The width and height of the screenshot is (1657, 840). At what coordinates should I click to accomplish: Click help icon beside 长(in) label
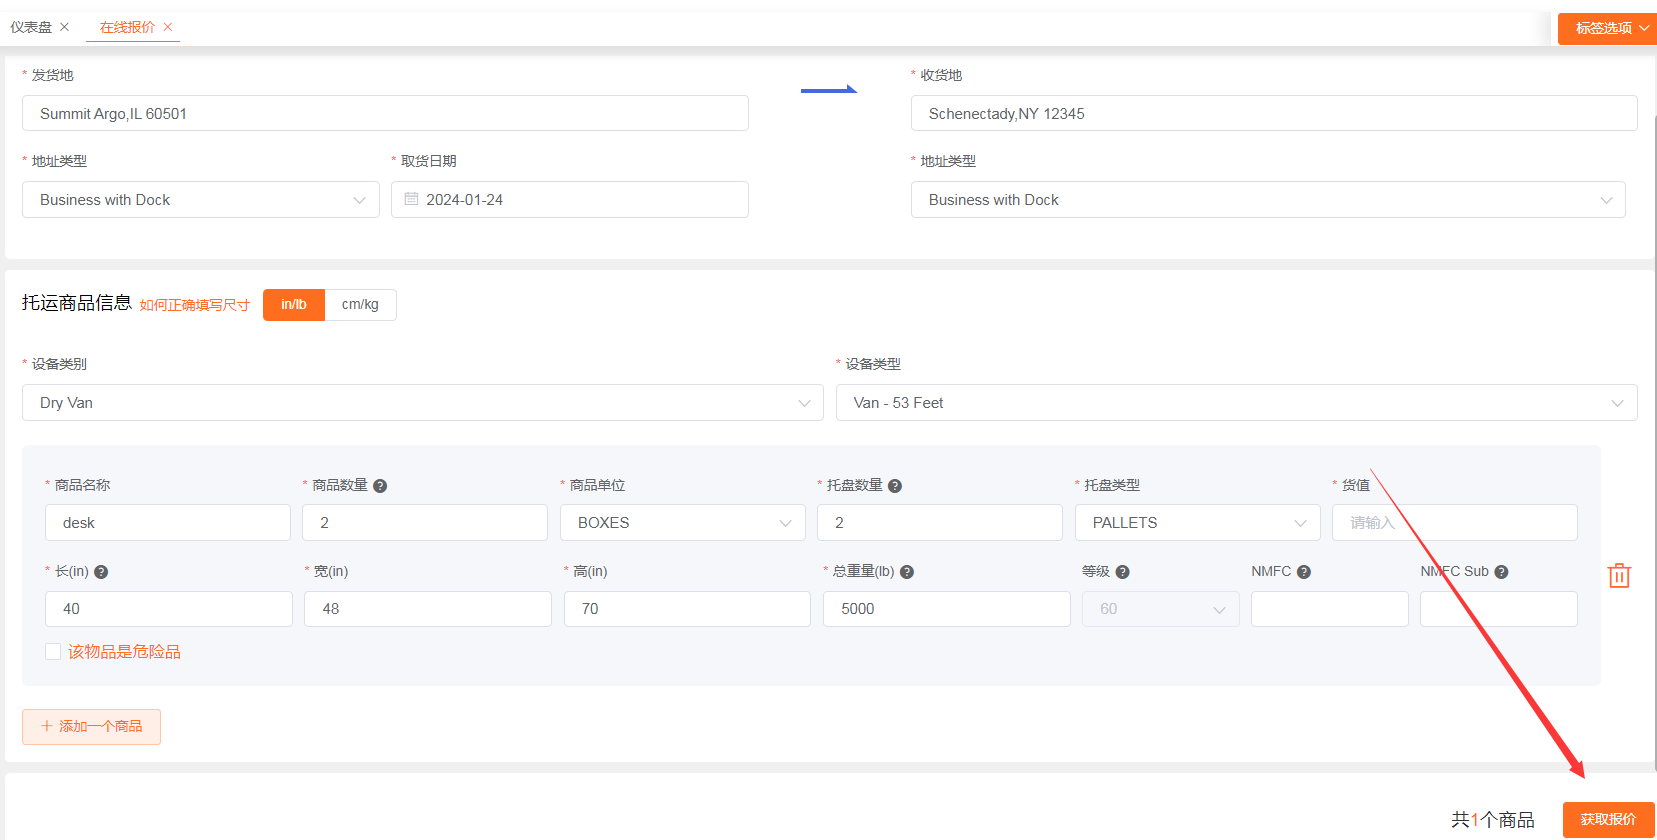(x=101, y=572)
